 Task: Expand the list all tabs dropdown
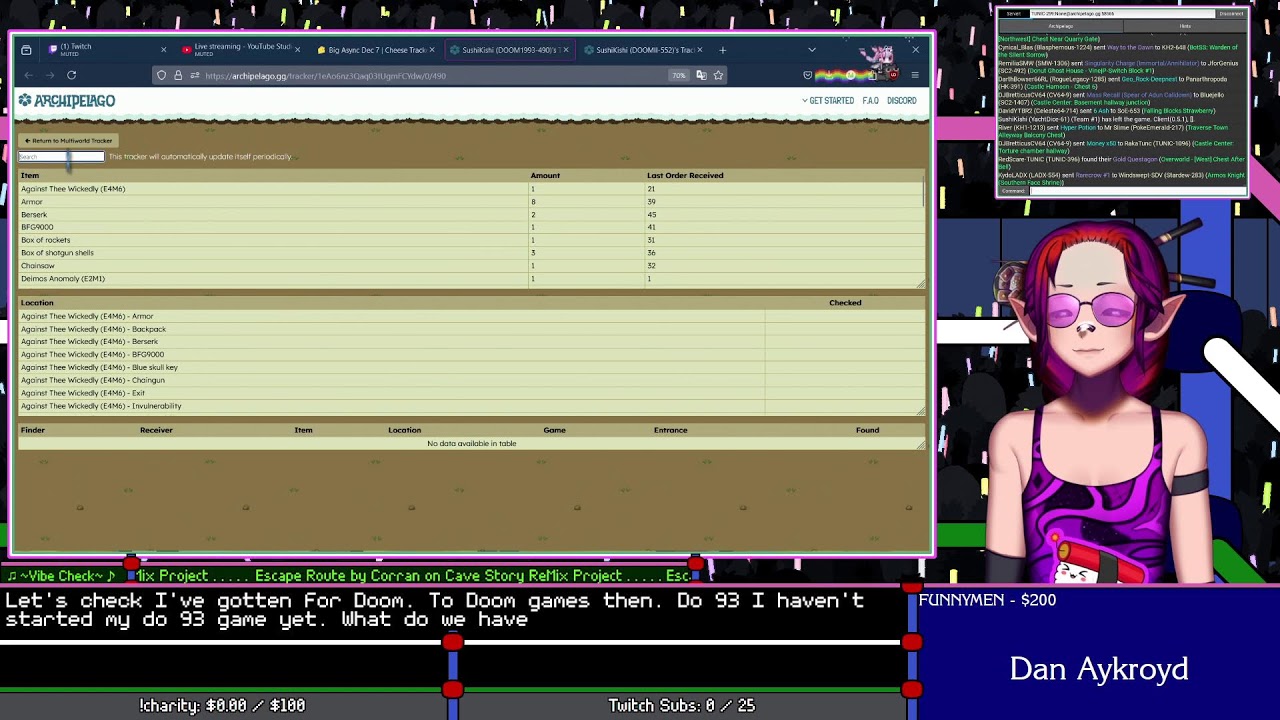tap(811, 50)
